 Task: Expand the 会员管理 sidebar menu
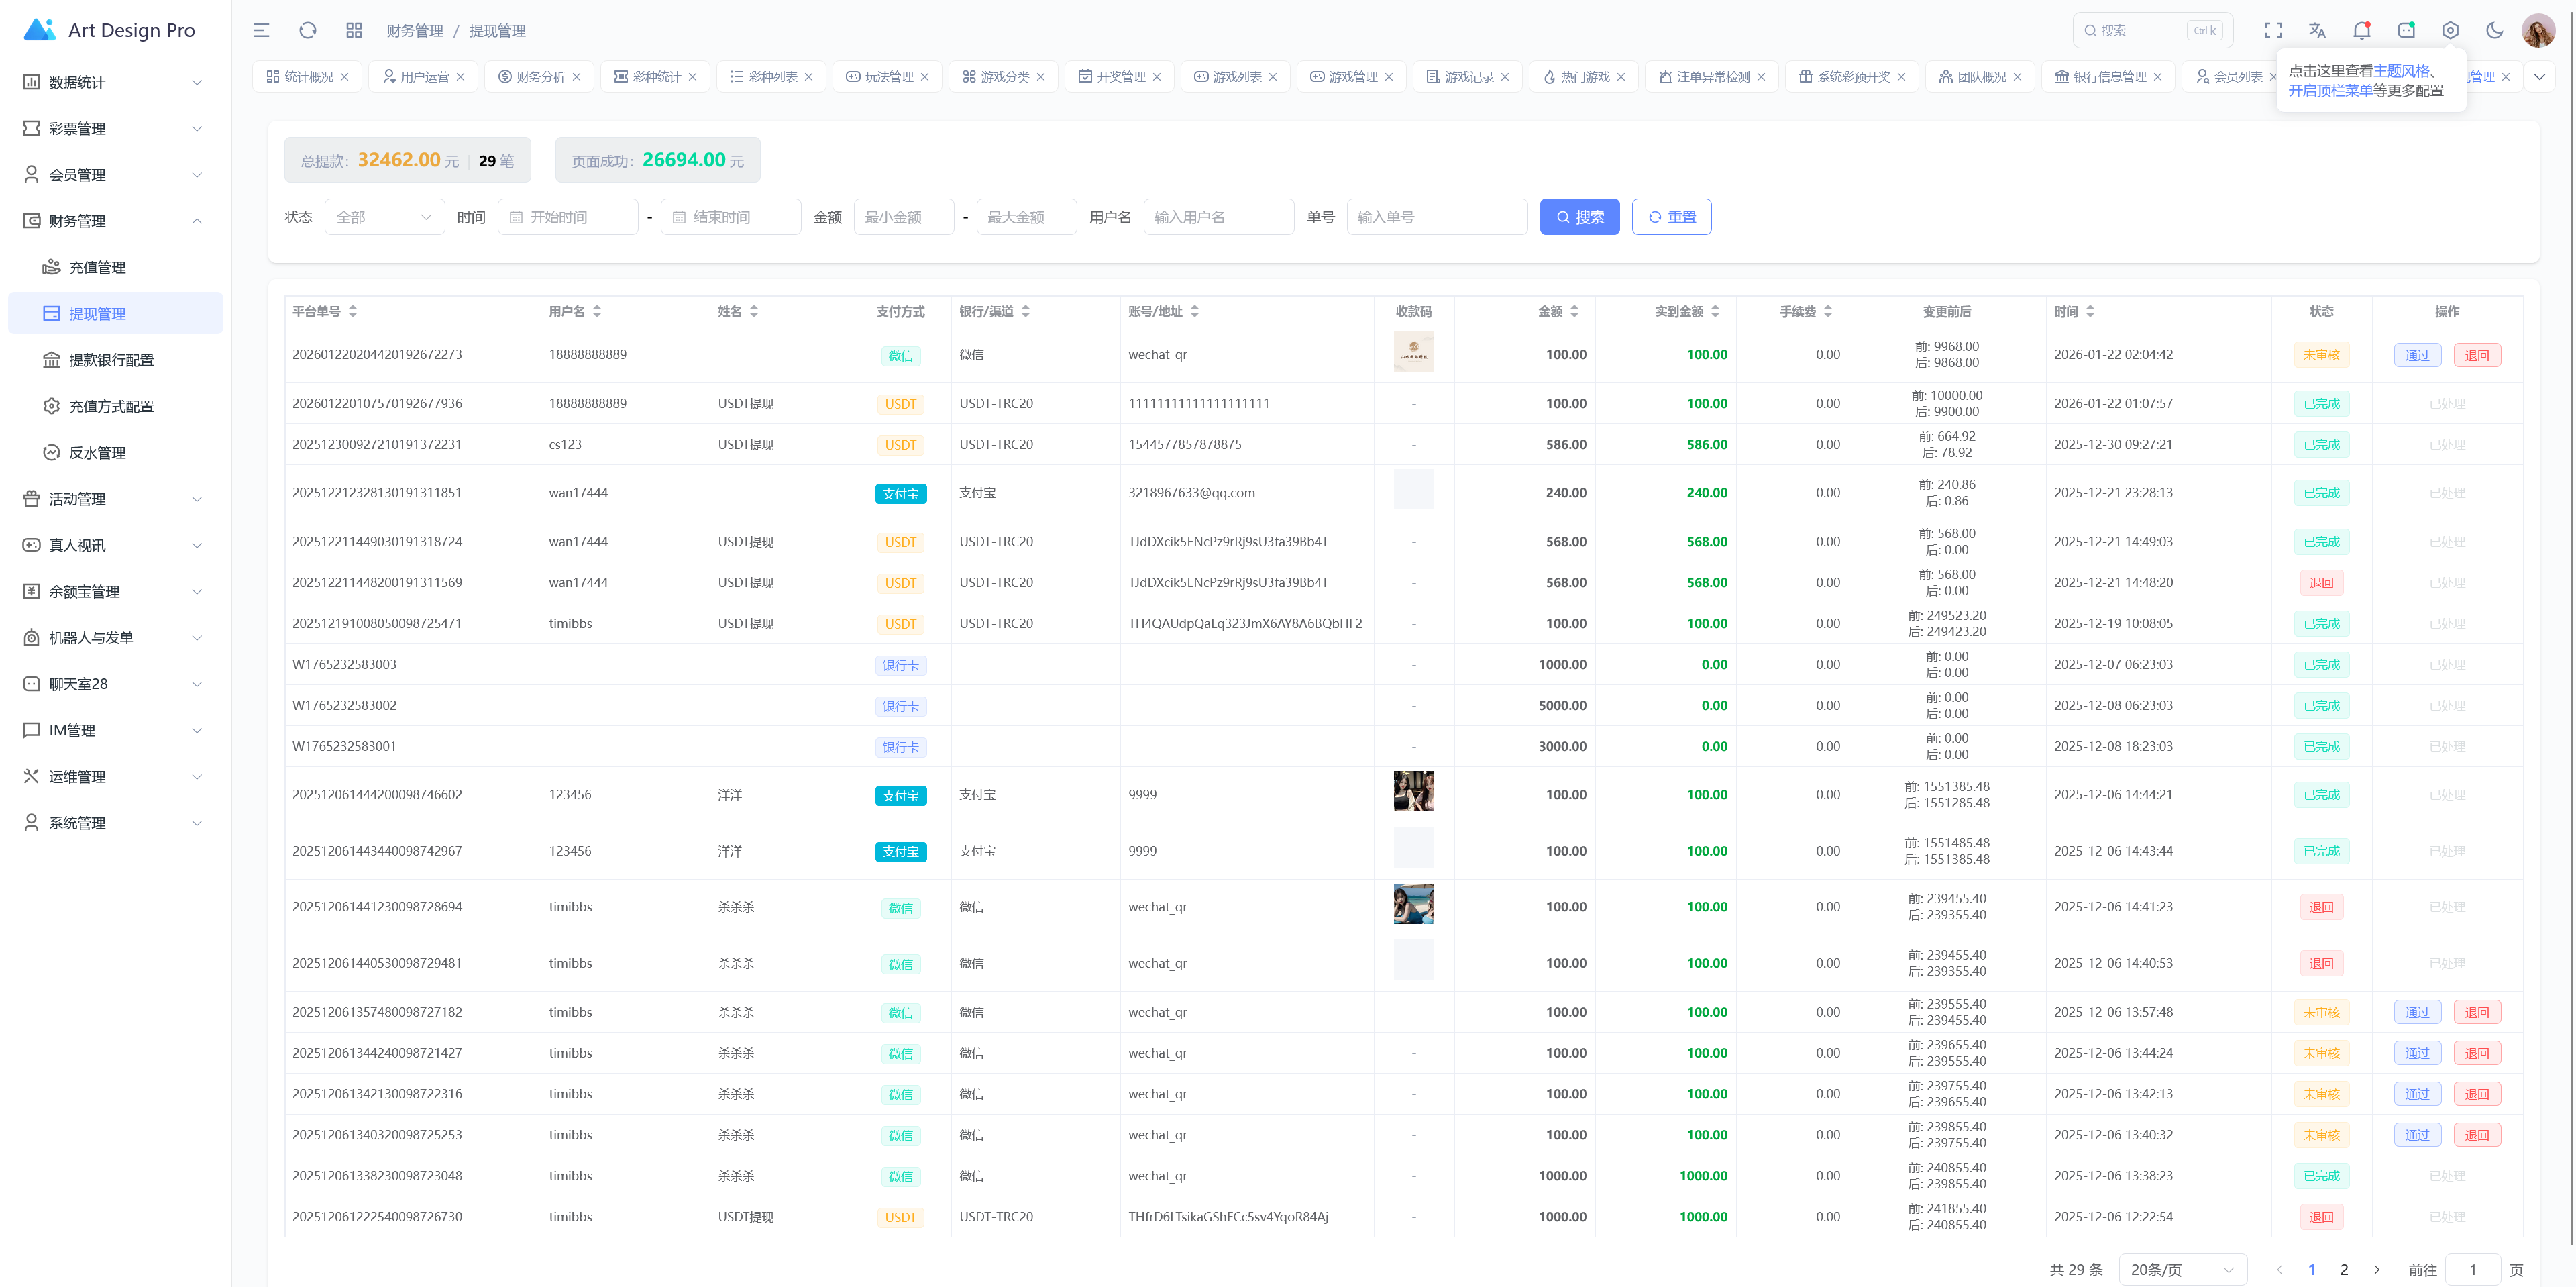click(112, 175)
